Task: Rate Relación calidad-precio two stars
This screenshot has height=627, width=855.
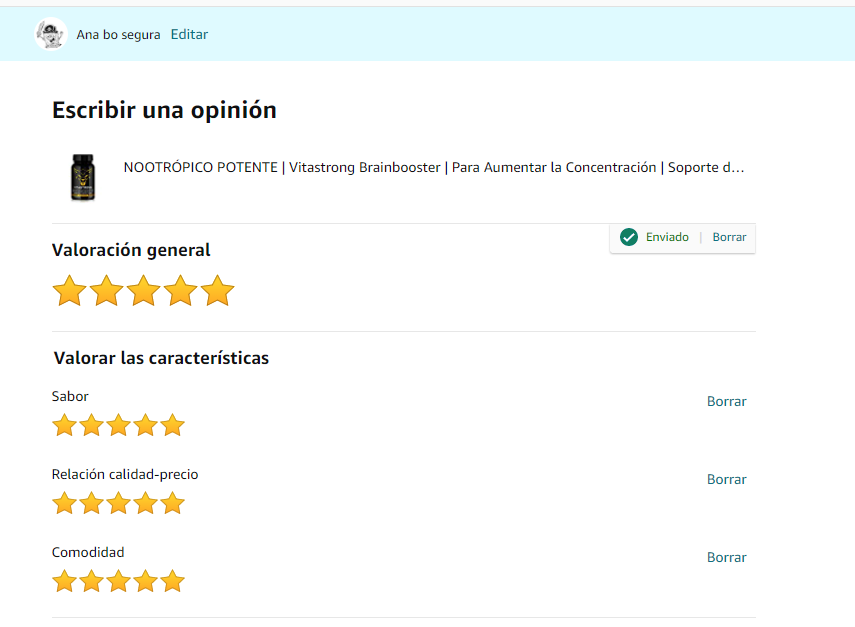Action: tap(92, 504)
